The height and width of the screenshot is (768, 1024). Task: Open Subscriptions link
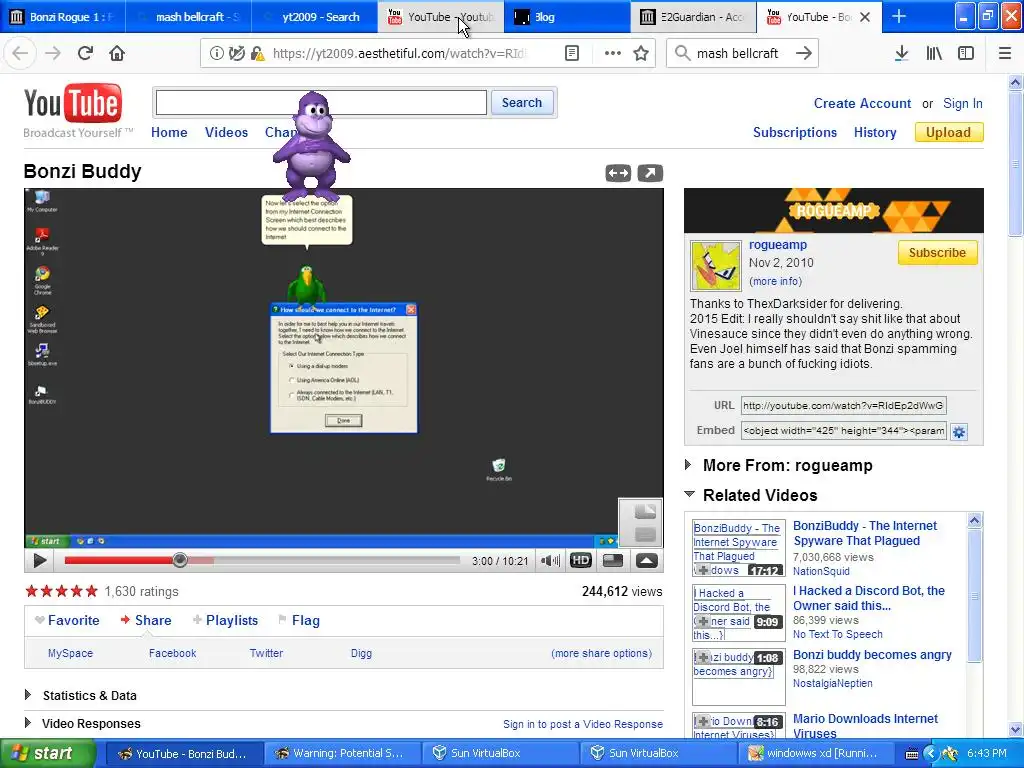click(795, 132)
